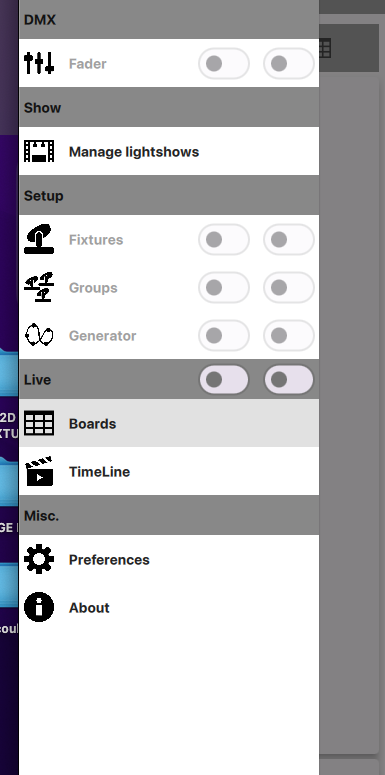Click the Preferences gear icon
This screenshot has width=385, height=775.
tap(39, 559)
